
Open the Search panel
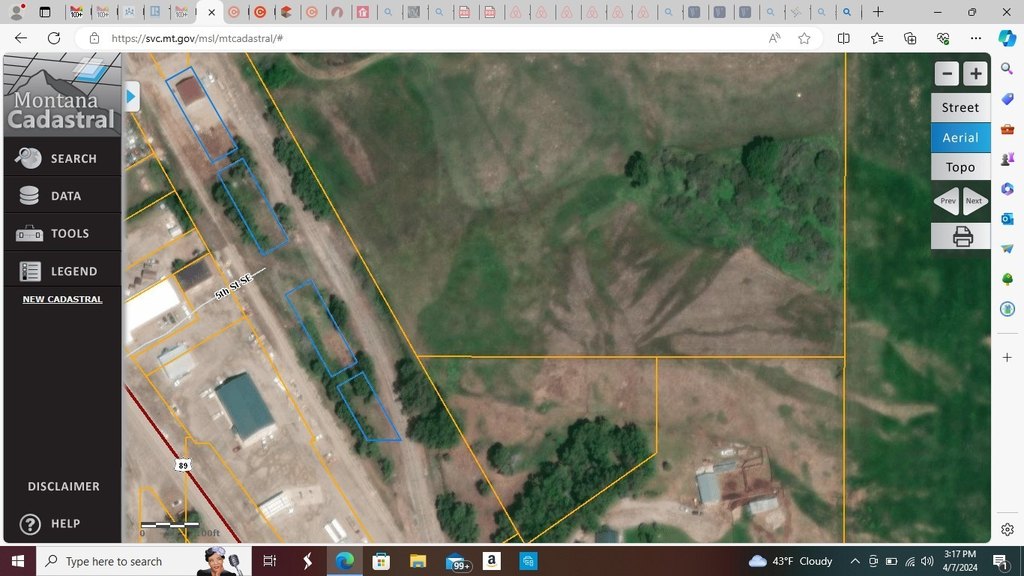pyautogui.click(x=61, y=158)
